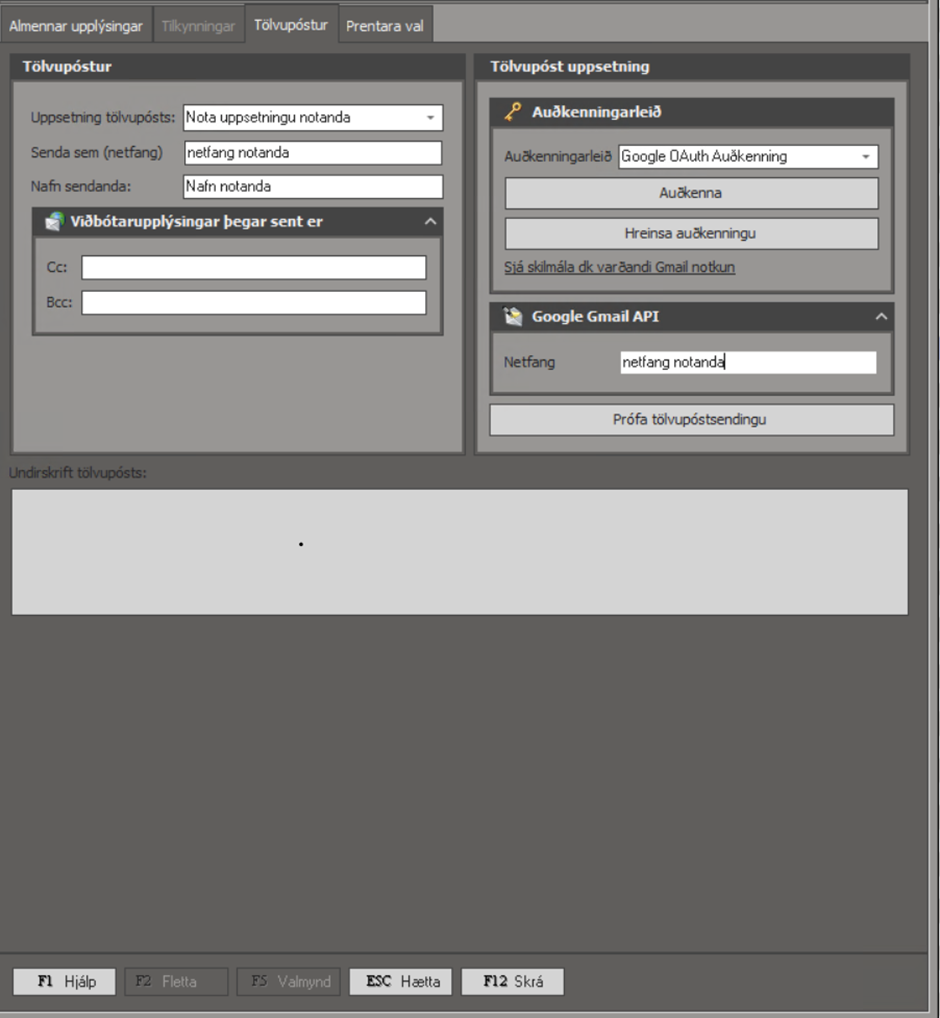
Task: Select the Tölvupóstur tab
Action: (x=290, y=25)
